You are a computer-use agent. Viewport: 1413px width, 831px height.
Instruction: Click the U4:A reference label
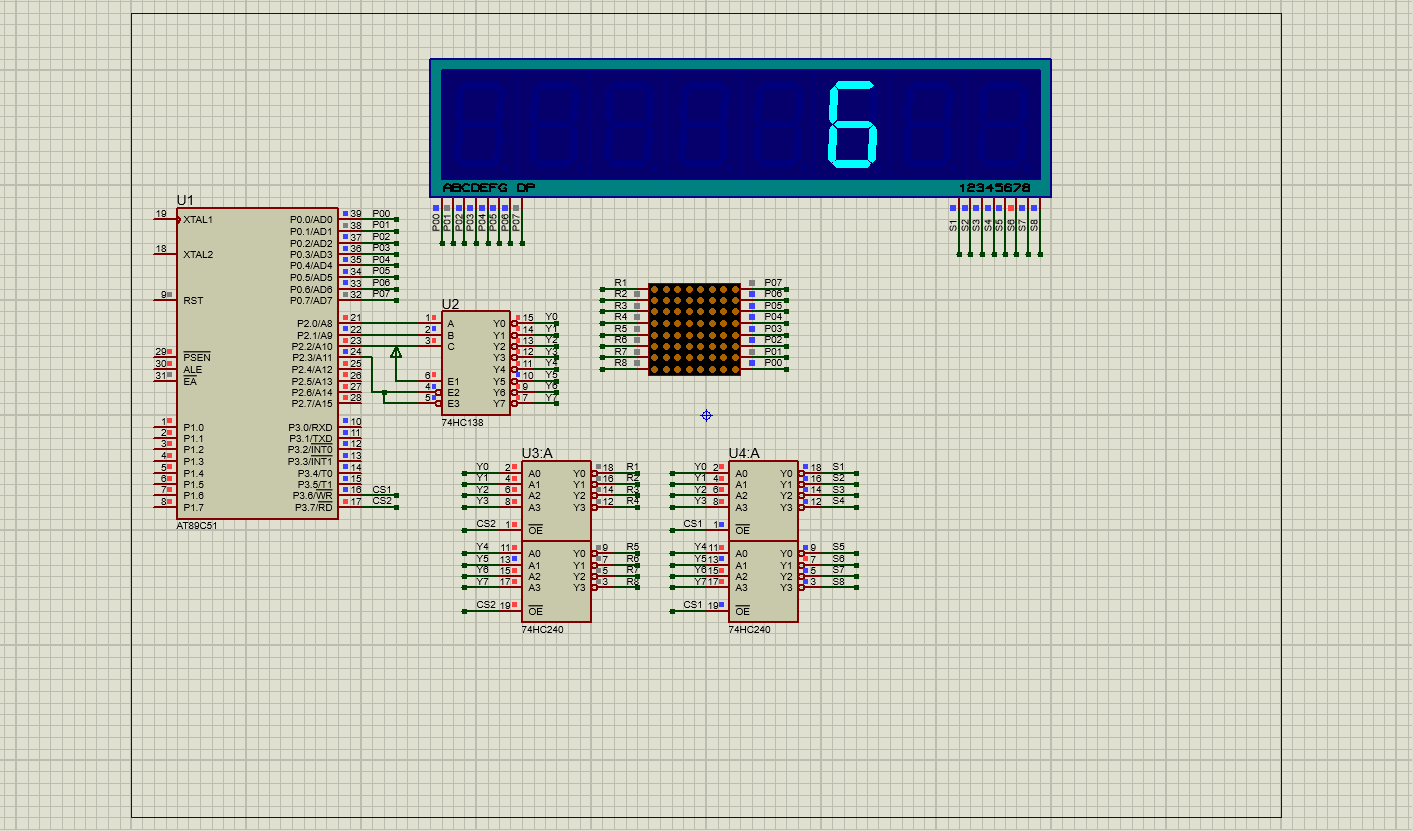[x=744, y=453]
